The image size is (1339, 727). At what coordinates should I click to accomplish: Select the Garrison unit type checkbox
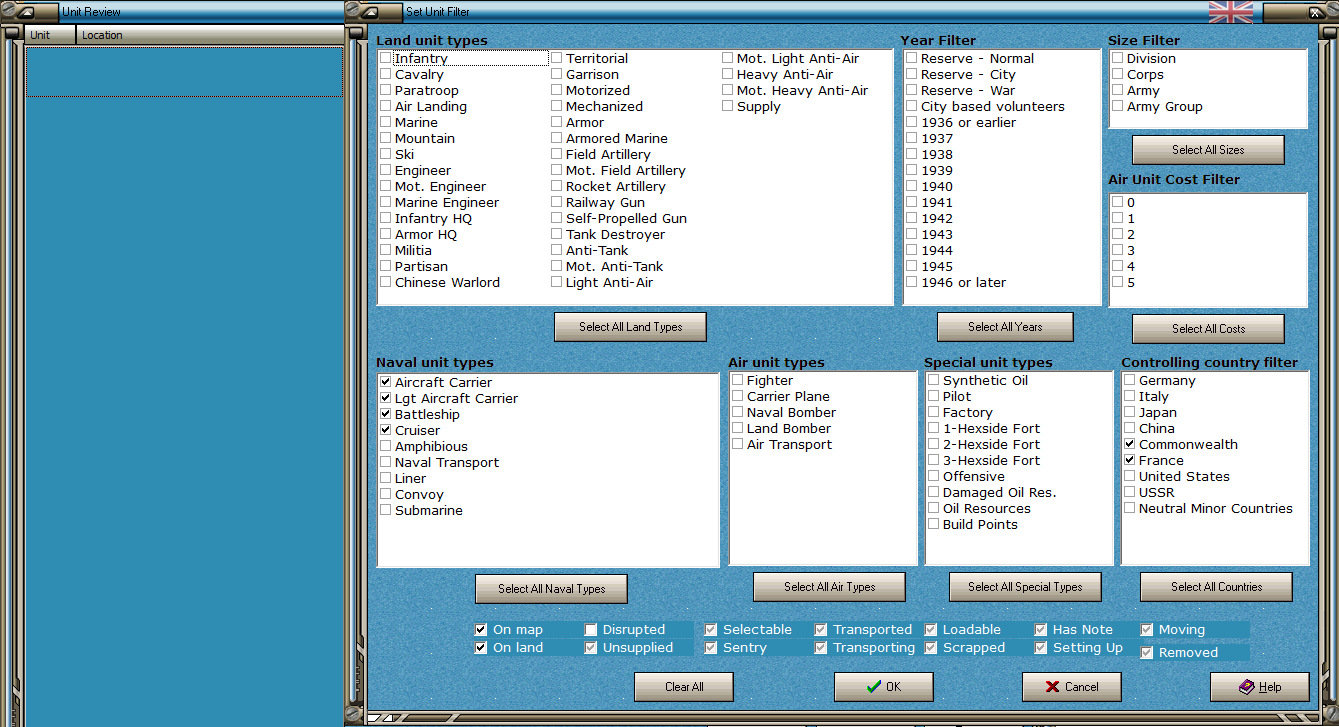click(556, 74)
